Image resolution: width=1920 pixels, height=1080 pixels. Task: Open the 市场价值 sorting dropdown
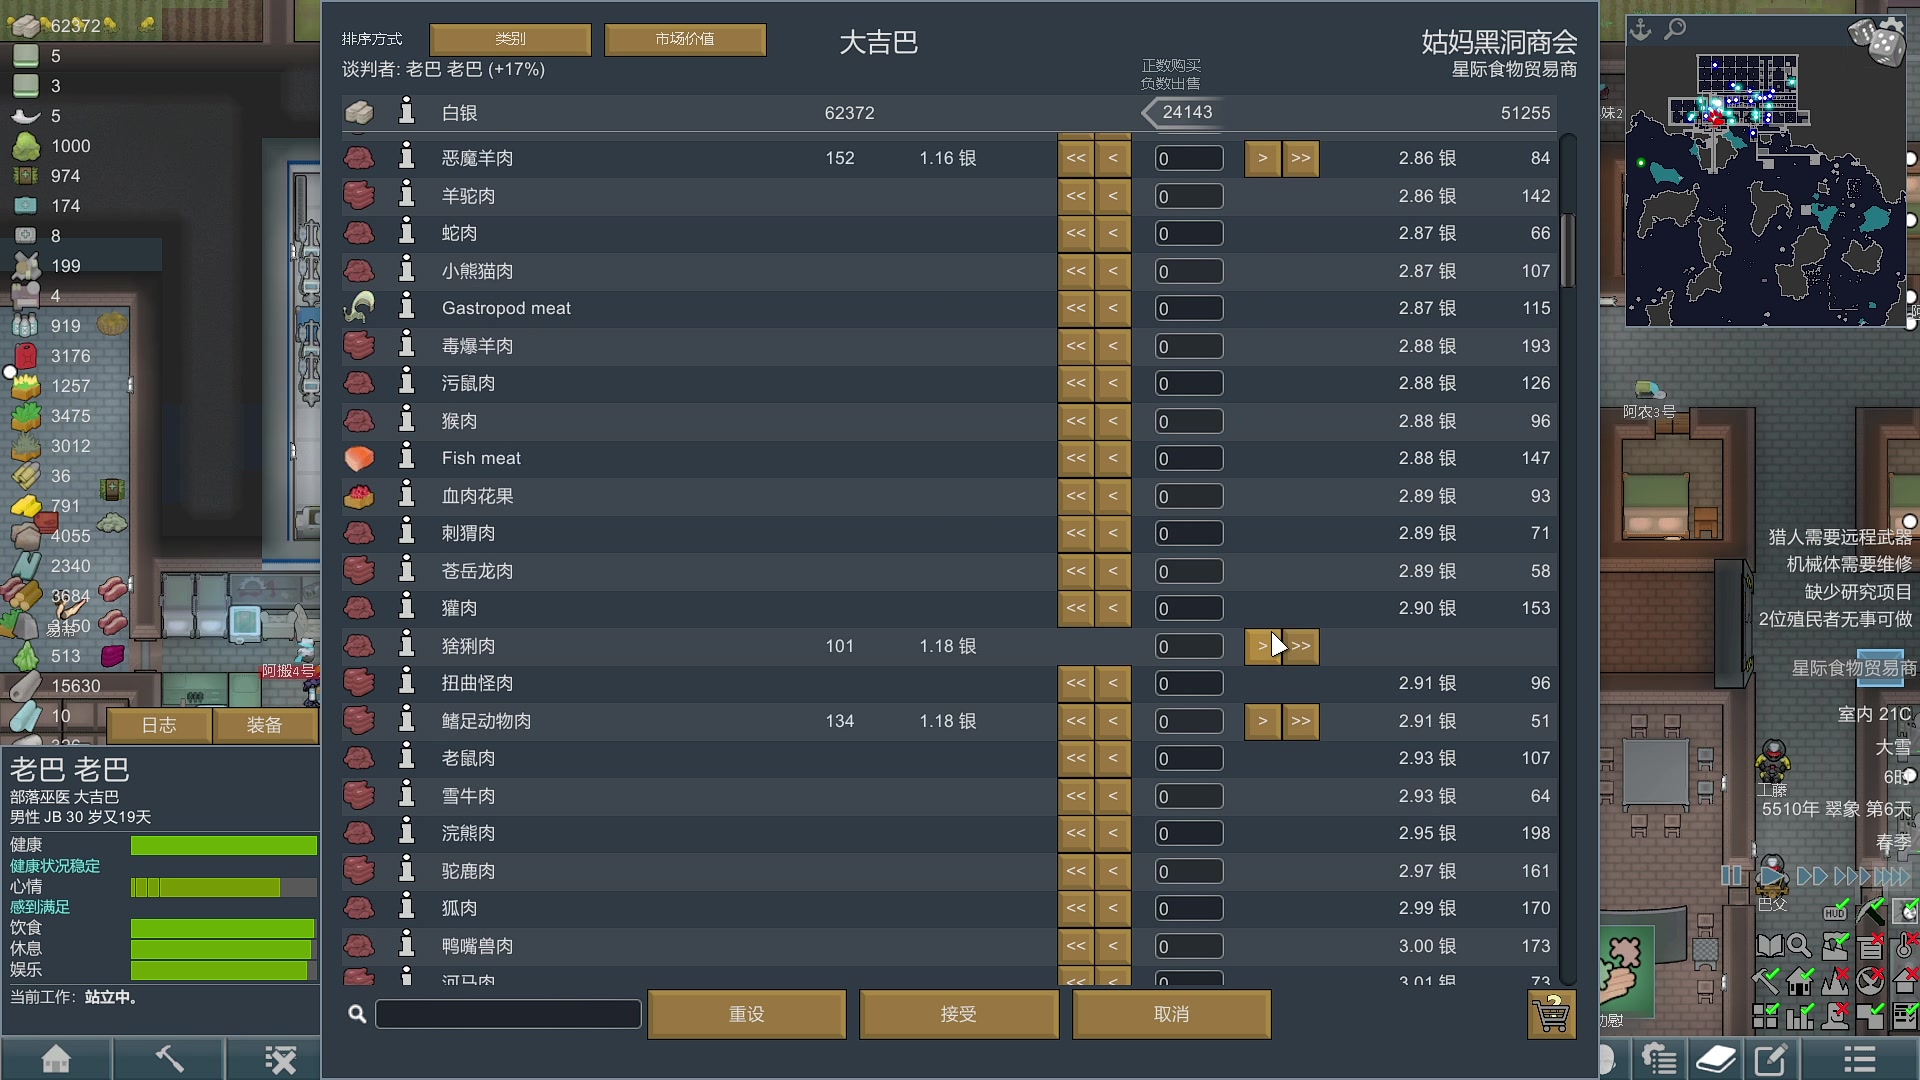[x=685, y=39]
